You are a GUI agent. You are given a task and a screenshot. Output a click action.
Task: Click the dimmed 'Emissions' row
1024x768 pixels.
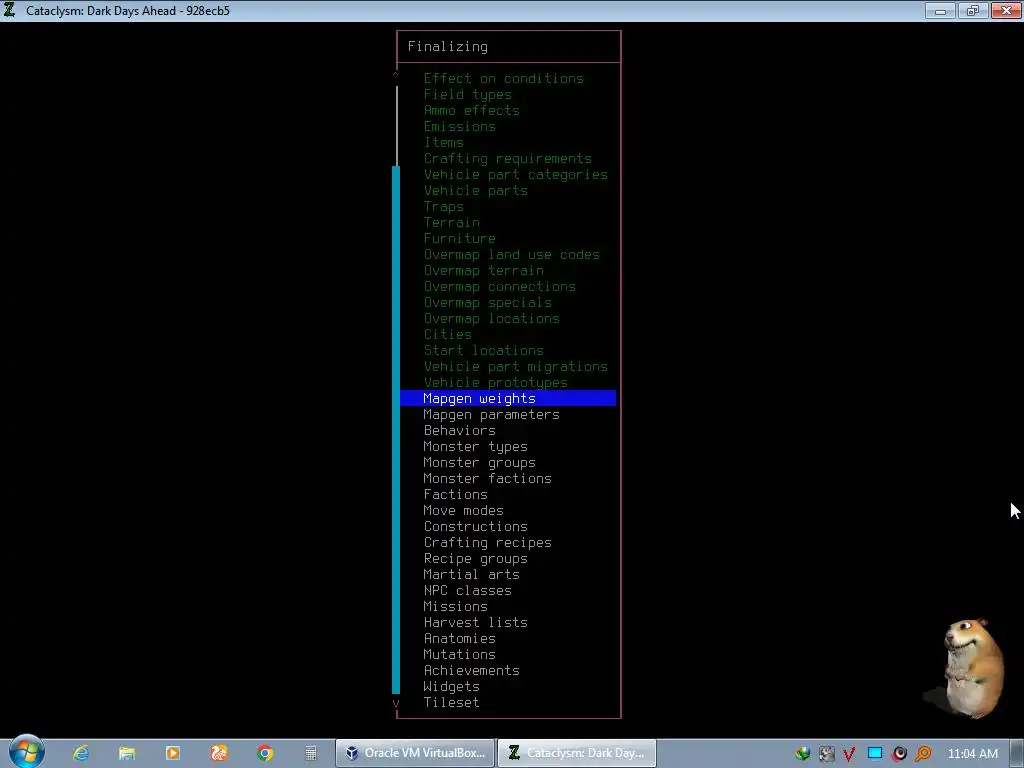pyautogui.click(x=460, y=127)
